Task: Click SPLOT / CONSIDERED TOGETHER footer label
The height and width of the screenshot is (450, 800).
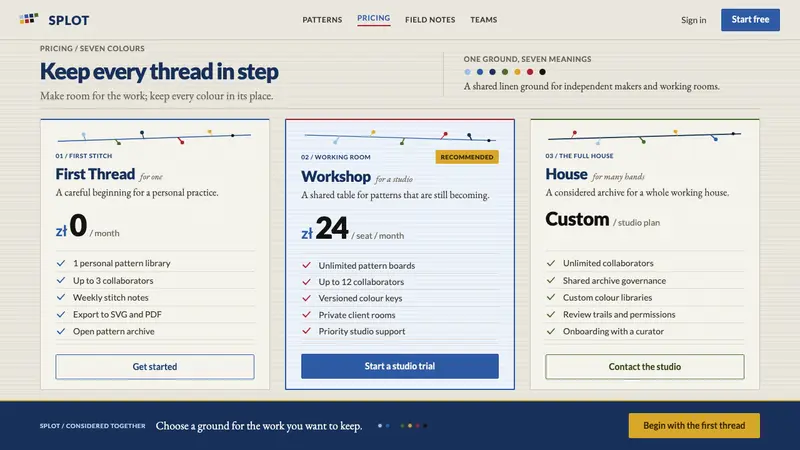Action: tap(92, 426)
